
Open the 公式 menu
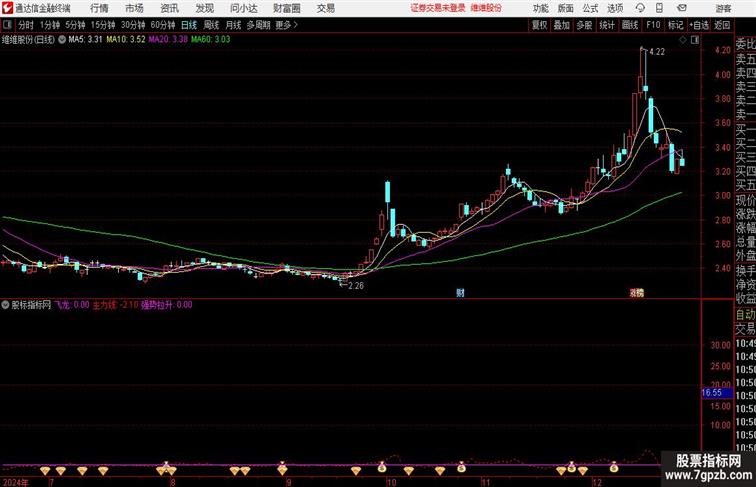point(590,8)
